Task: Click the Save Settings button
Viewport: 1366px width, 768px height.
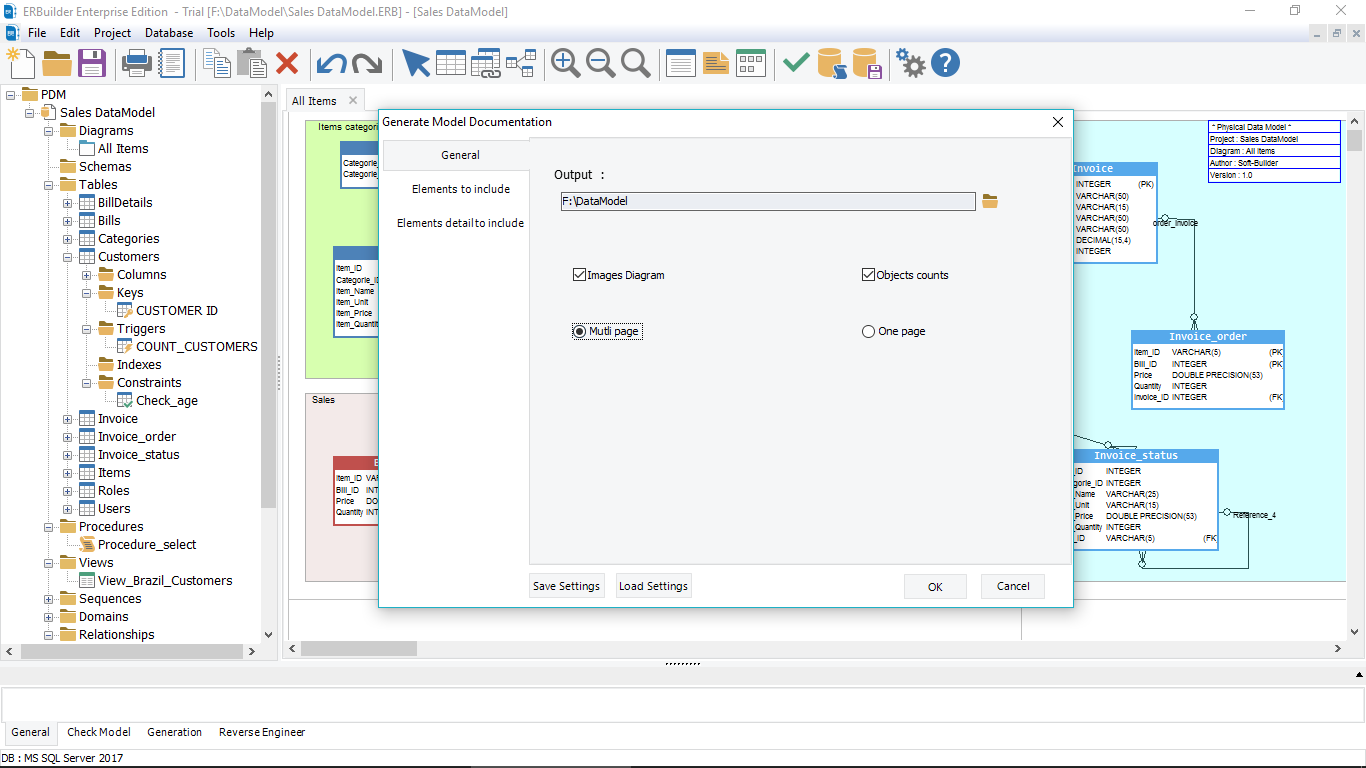Action: 566,585
